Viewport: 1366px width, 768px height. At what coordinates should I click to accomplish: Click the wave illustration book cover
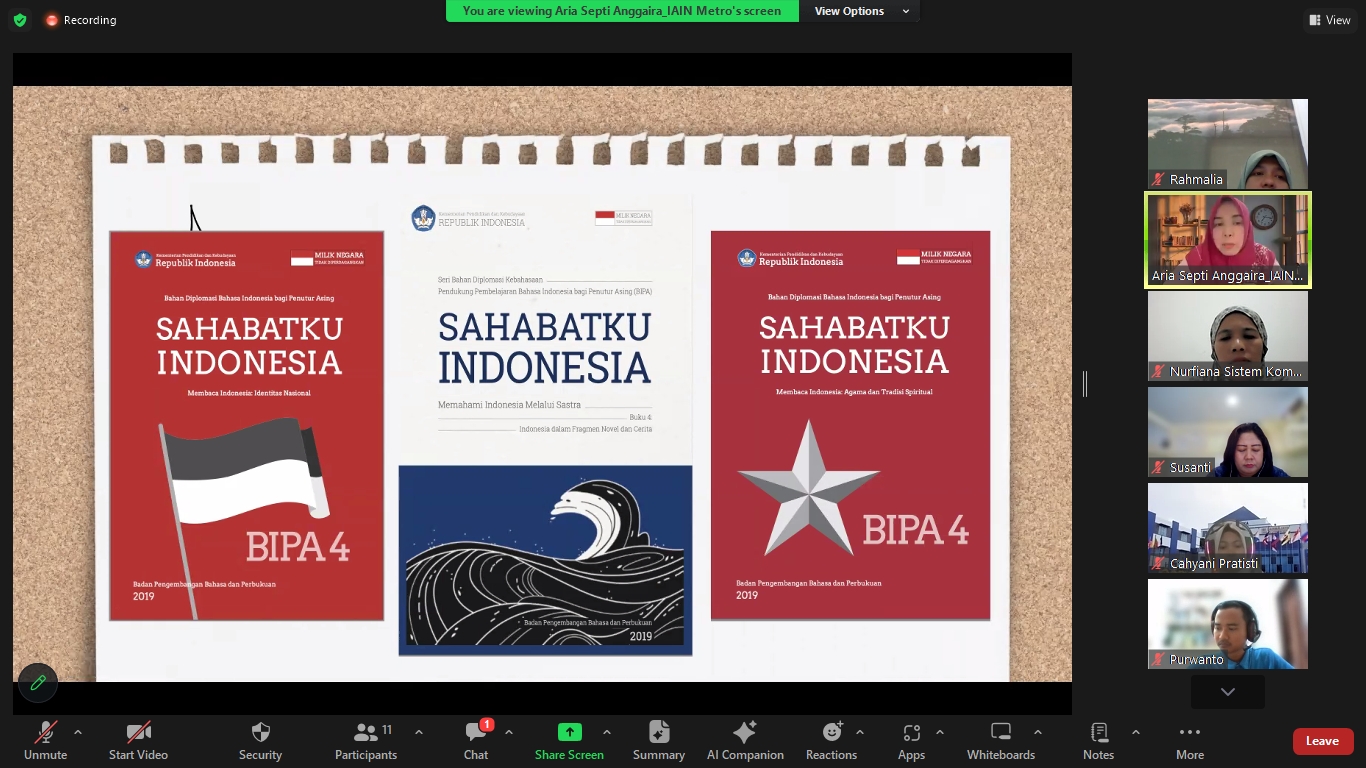(x=545, y=425)
